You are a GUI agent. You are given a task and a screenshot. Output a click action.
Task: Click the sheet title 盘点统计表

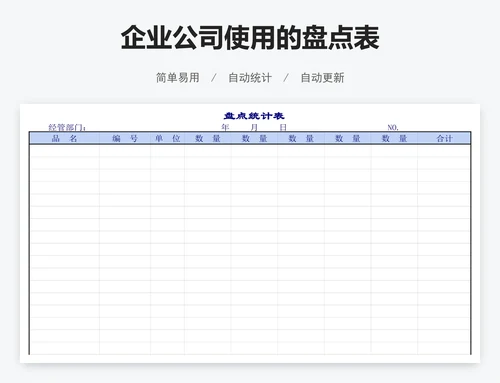(254, 116)
